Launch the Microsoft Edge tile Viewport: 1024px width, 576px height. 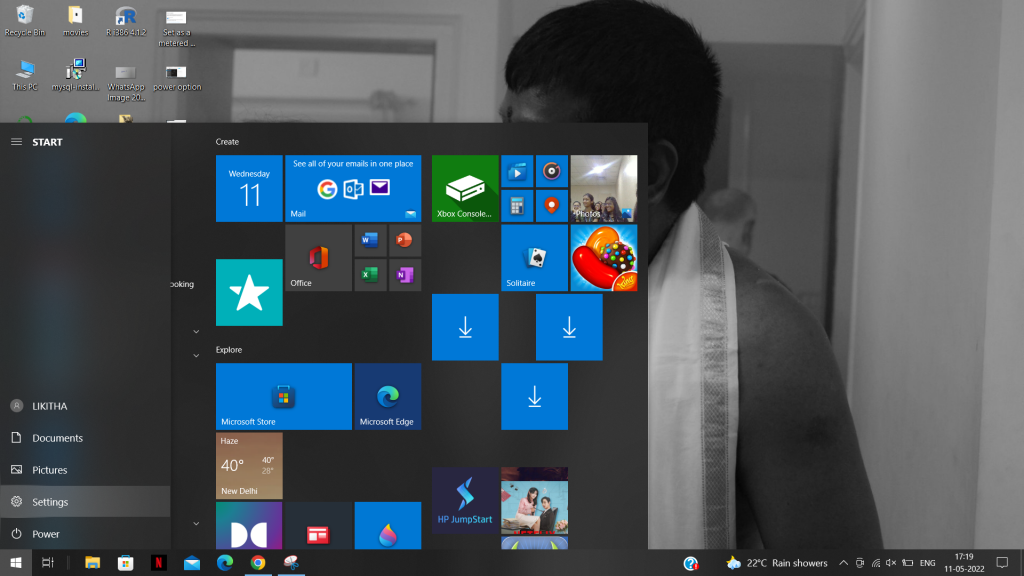(x=388, y=396)
